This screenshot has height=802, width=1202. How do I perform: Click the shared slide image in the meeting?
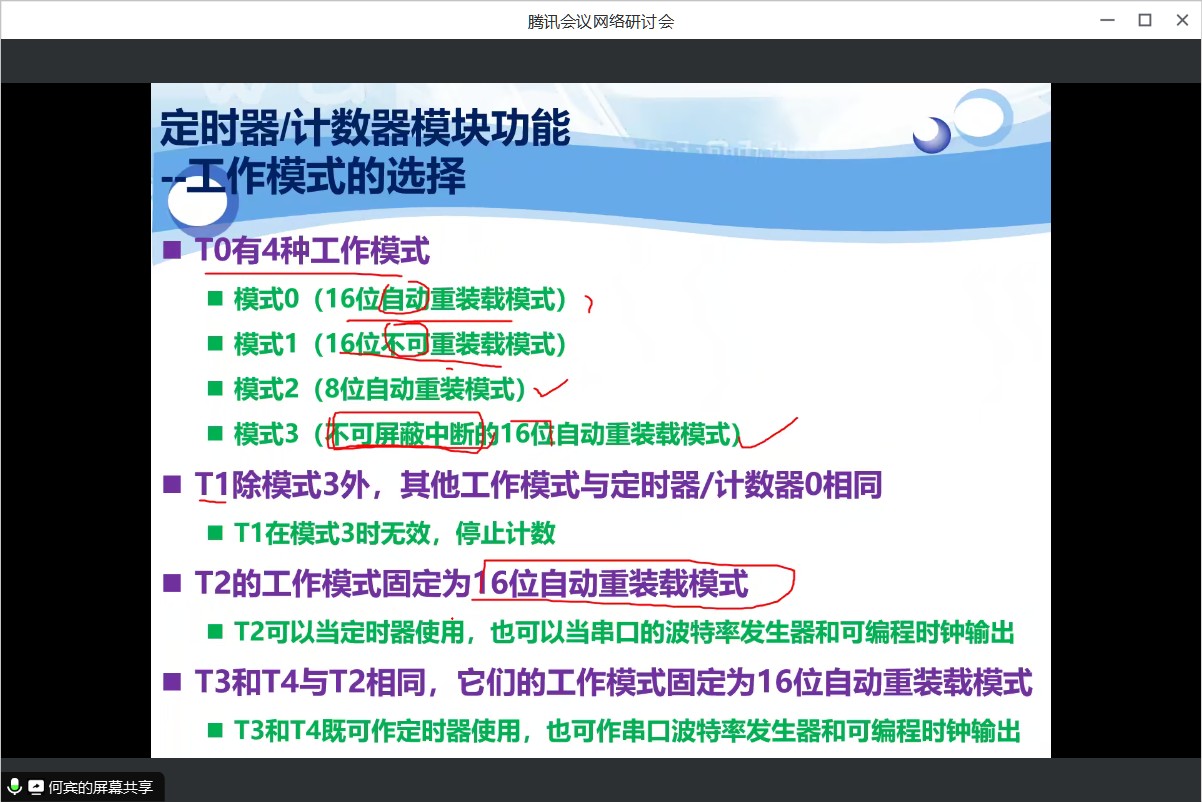pos(601,420)
